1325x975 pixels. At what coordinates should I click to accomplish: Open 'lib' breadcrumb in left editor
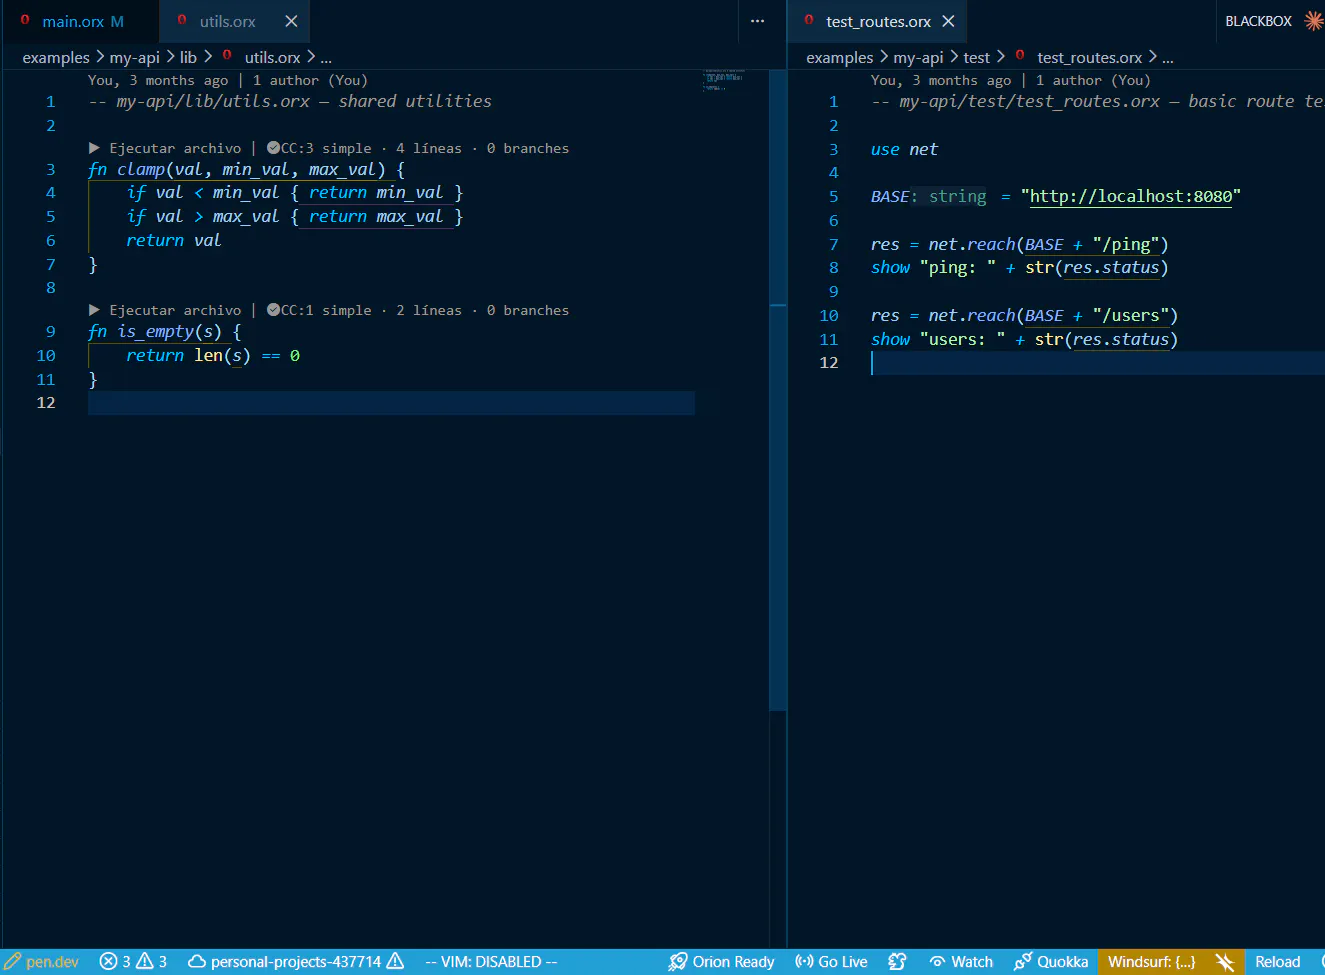[x=188, y=58]
